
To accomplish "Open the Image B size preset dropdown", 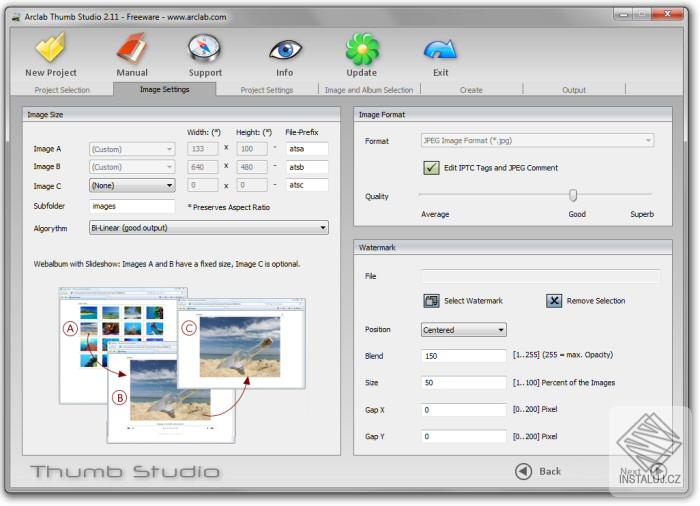I will pos(132,167).
